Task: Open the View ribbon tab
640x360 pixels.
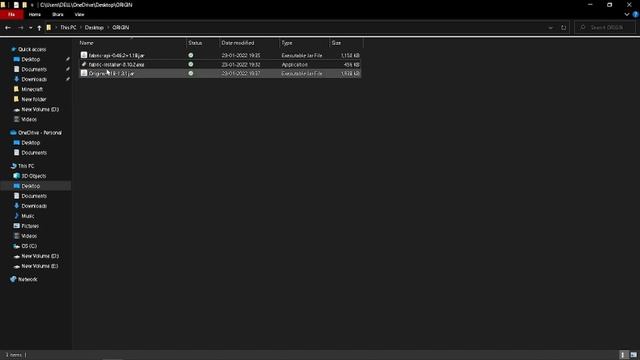Action: click(x=79, y=15)
